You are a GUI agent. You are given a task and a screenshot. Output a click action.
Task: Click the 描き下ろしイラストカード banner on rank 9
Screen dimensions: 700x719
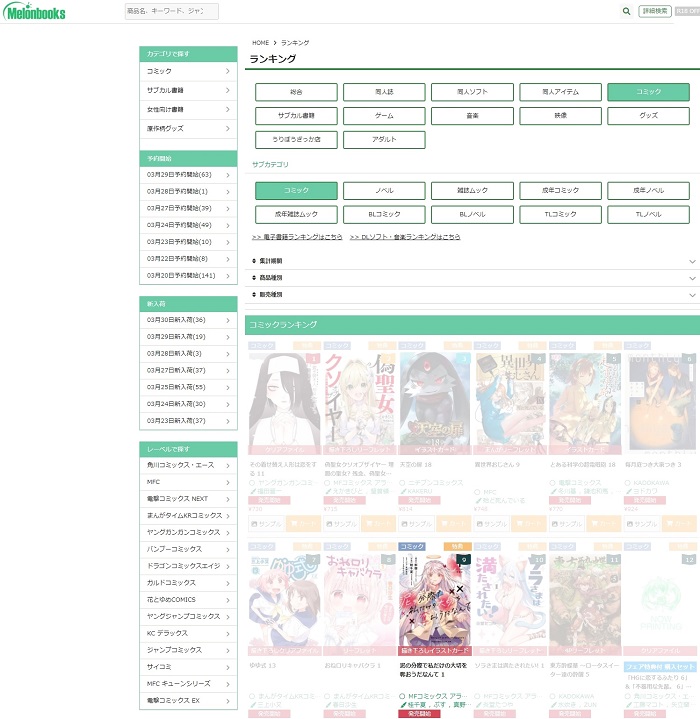pyautogui.click(x=435, y=651)
